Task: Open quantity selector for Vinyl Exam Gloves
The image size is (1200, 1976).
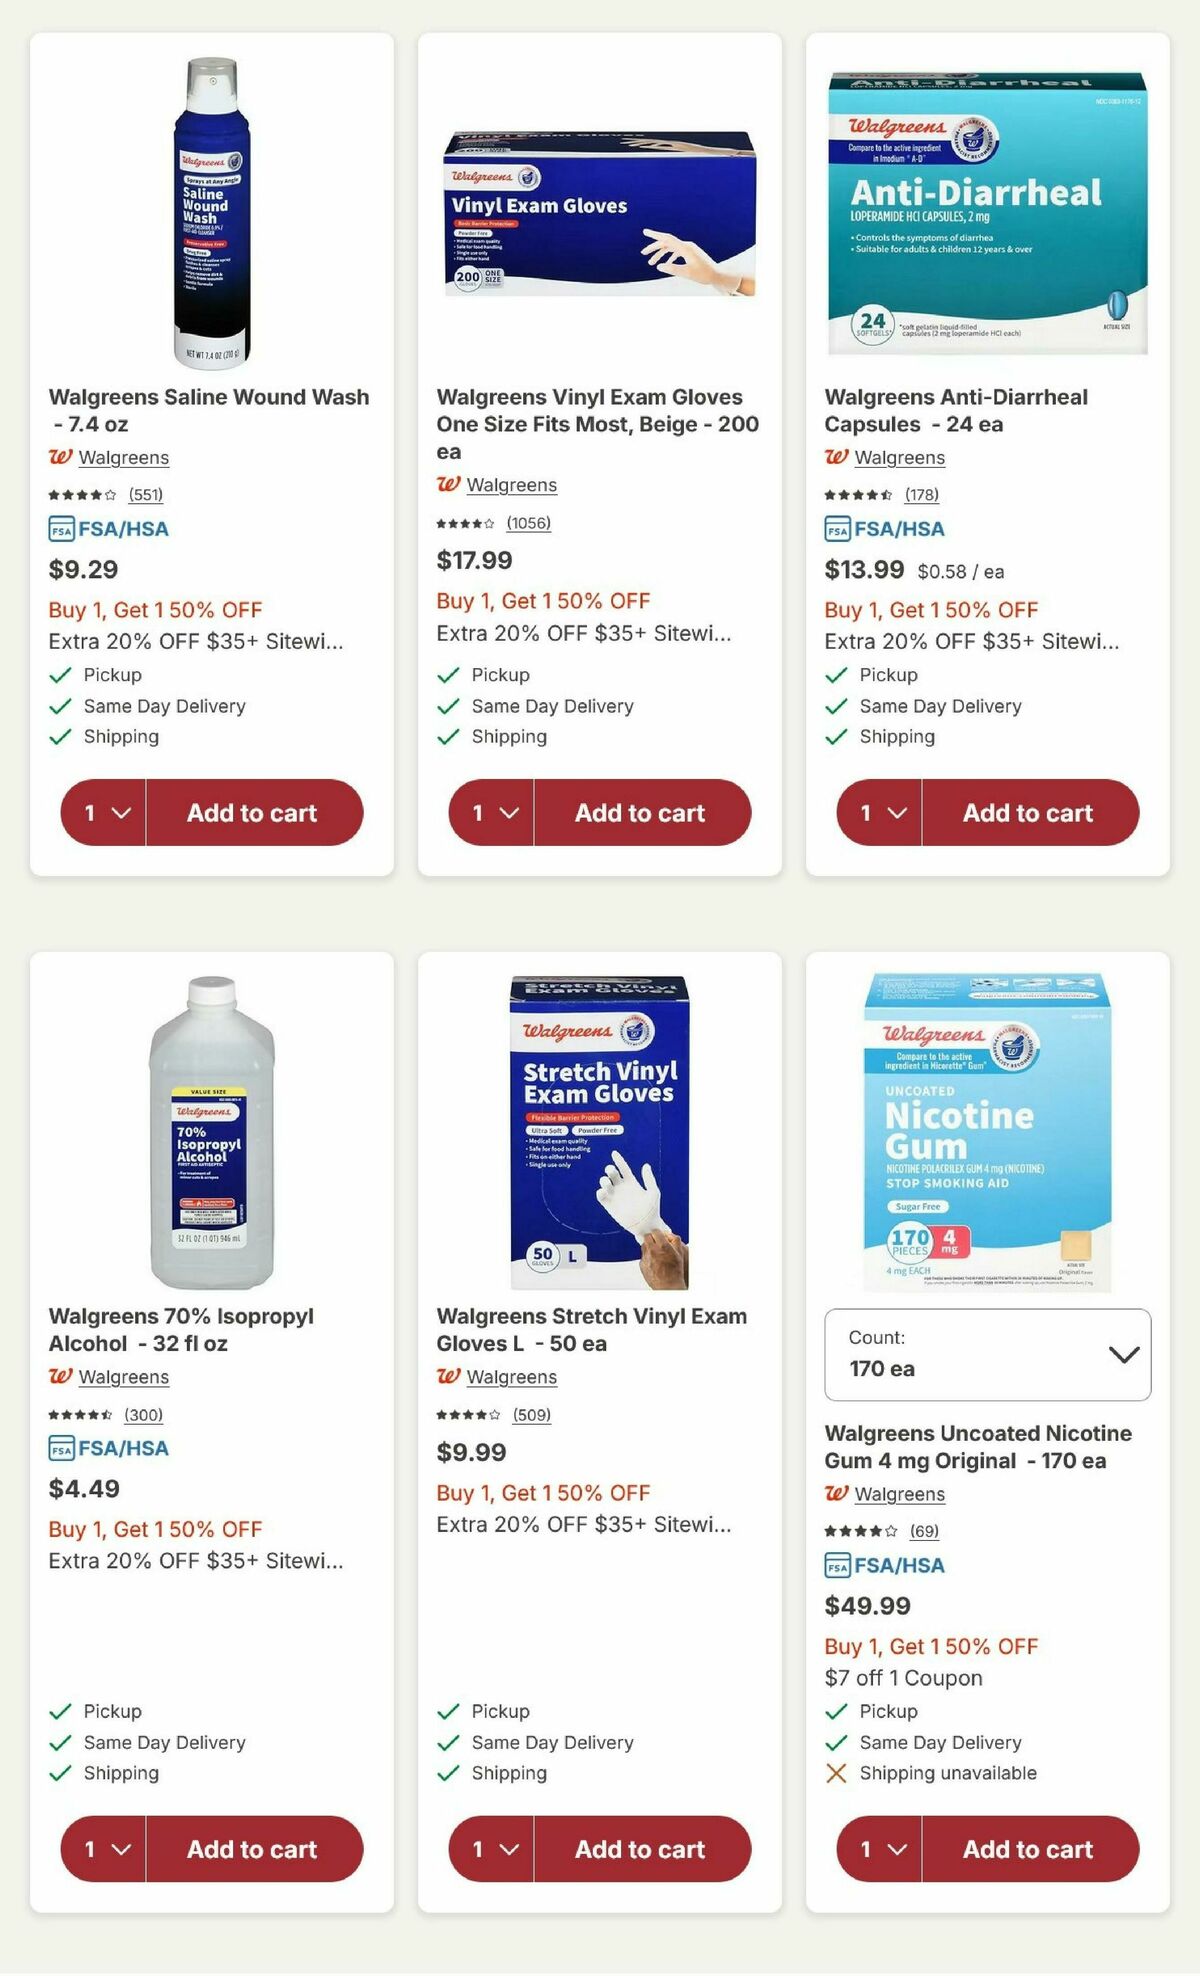Action: pyautogui.click(x=490, y=813)
